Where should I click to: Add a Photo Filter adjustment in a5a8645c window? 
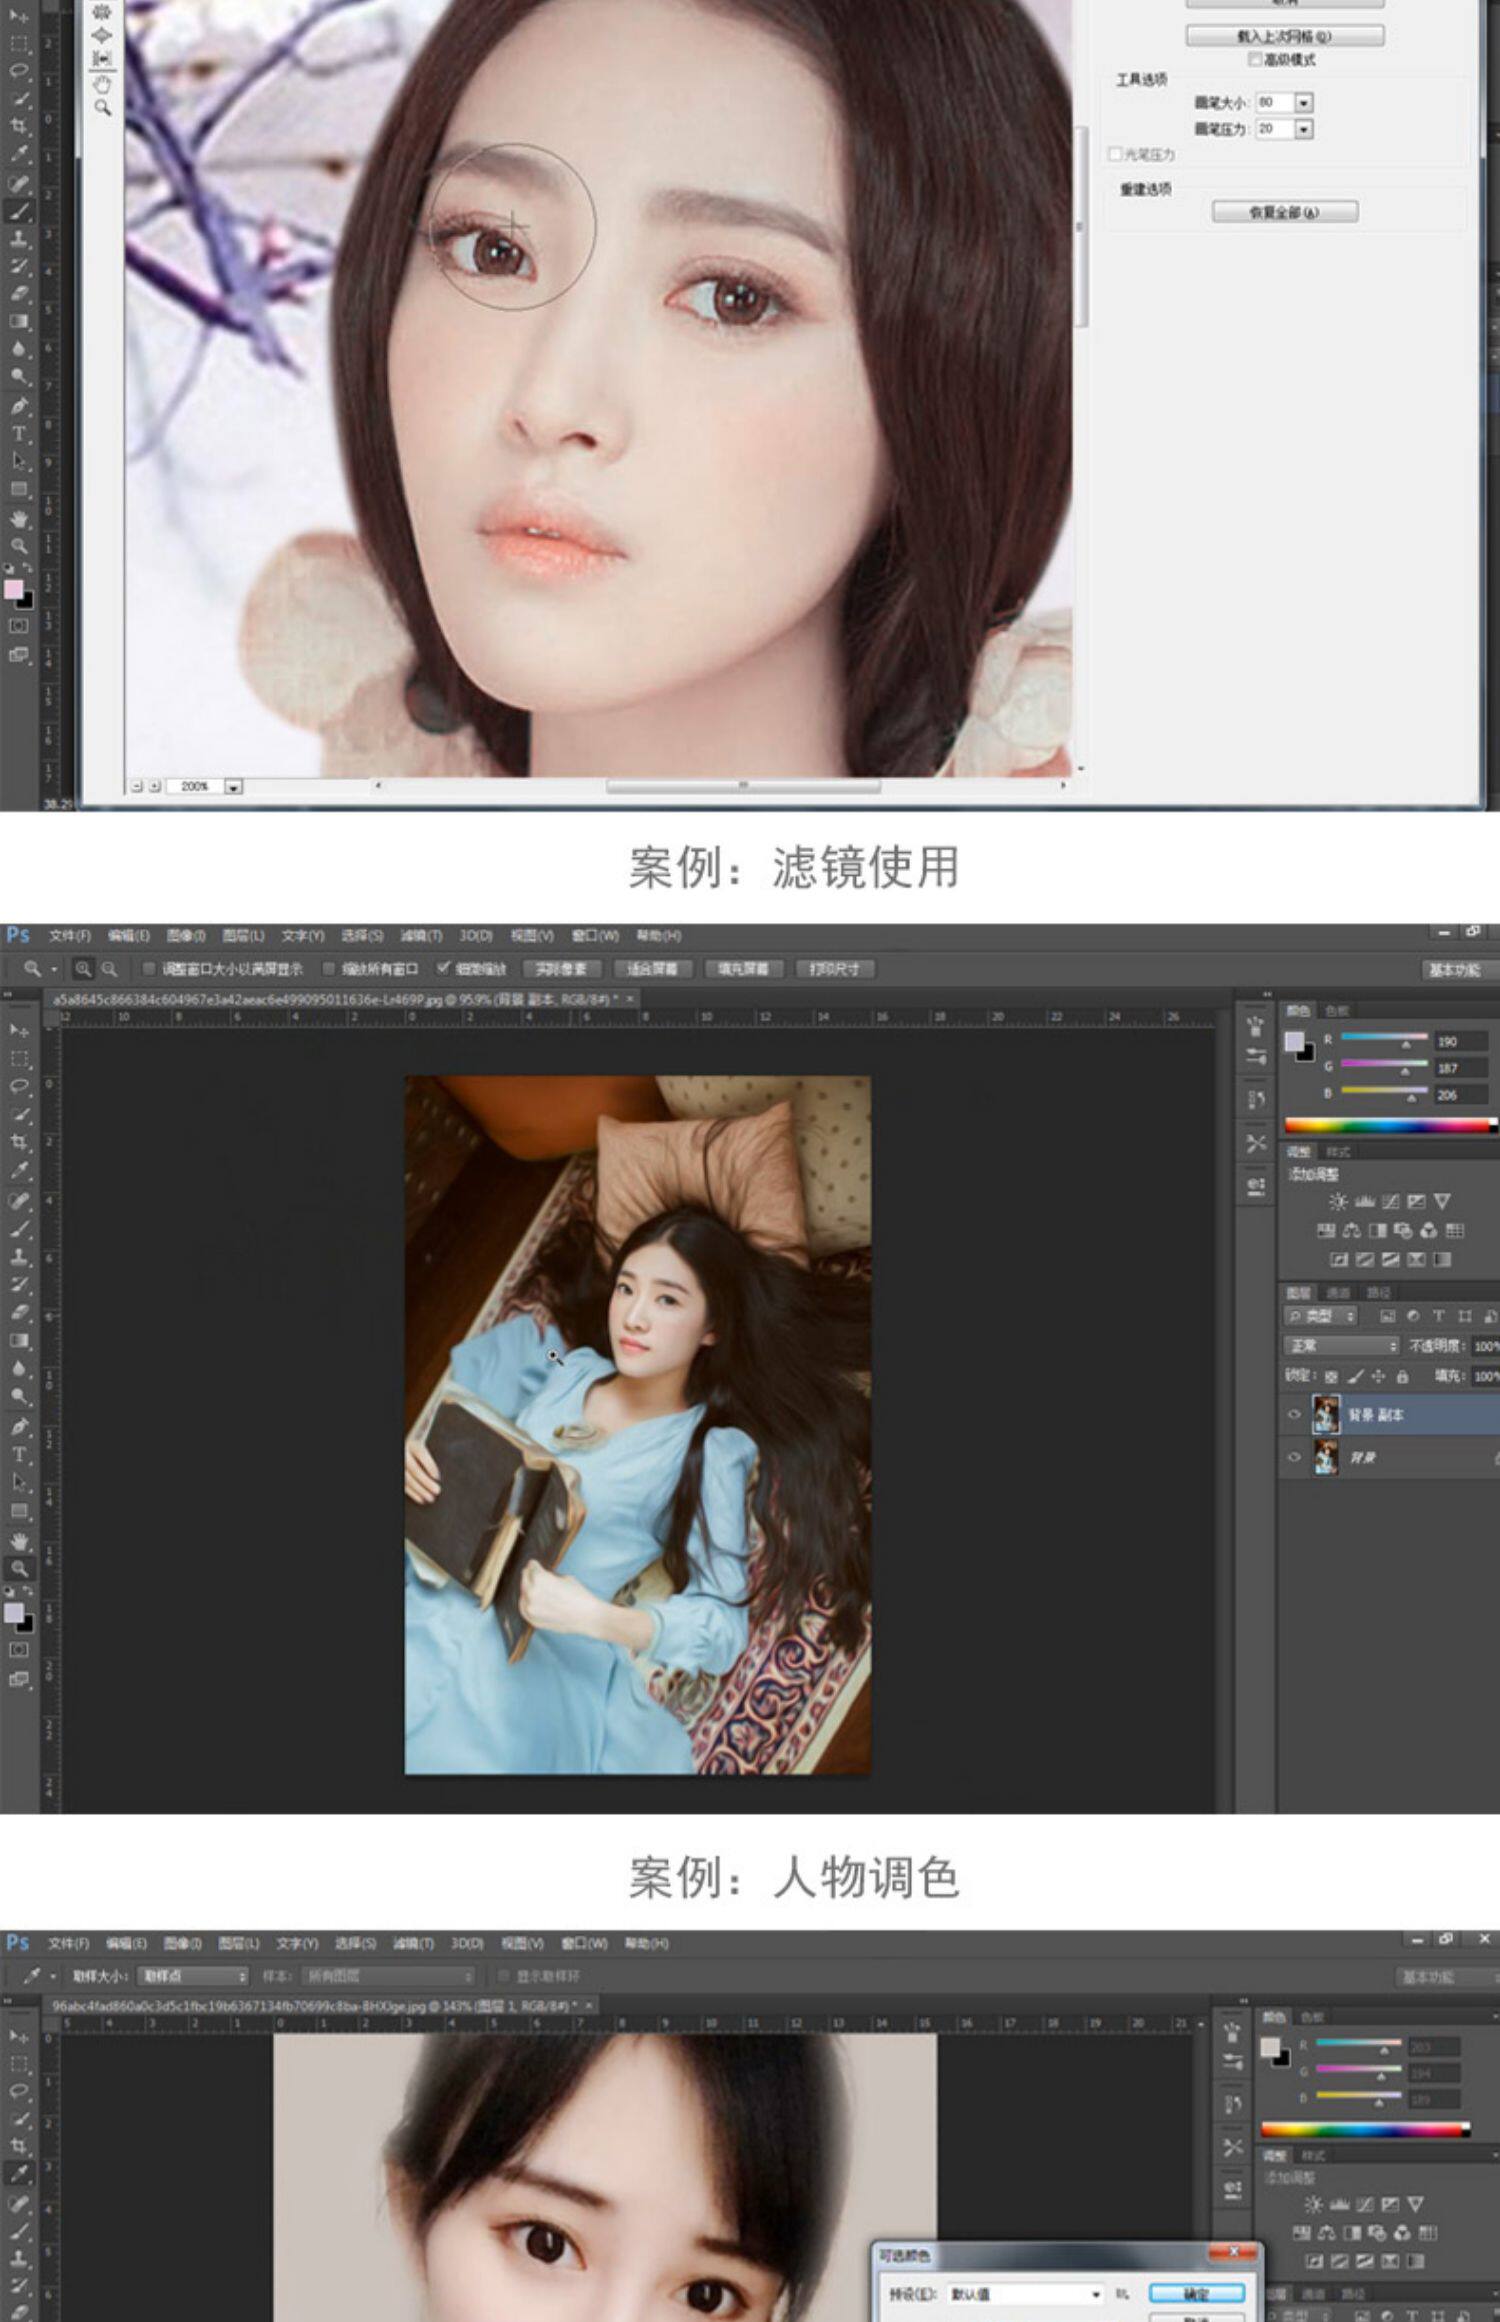point(1403,1230)
